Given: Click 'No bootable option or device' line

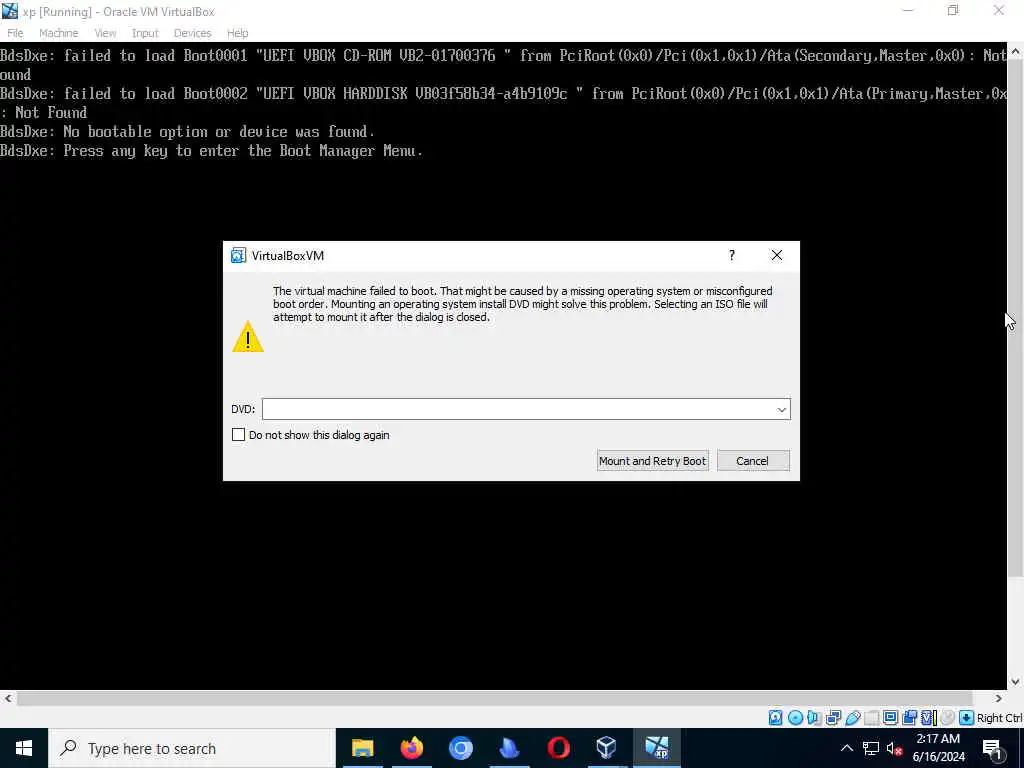Looking at the screenshot, I should [x=187, y=131].
